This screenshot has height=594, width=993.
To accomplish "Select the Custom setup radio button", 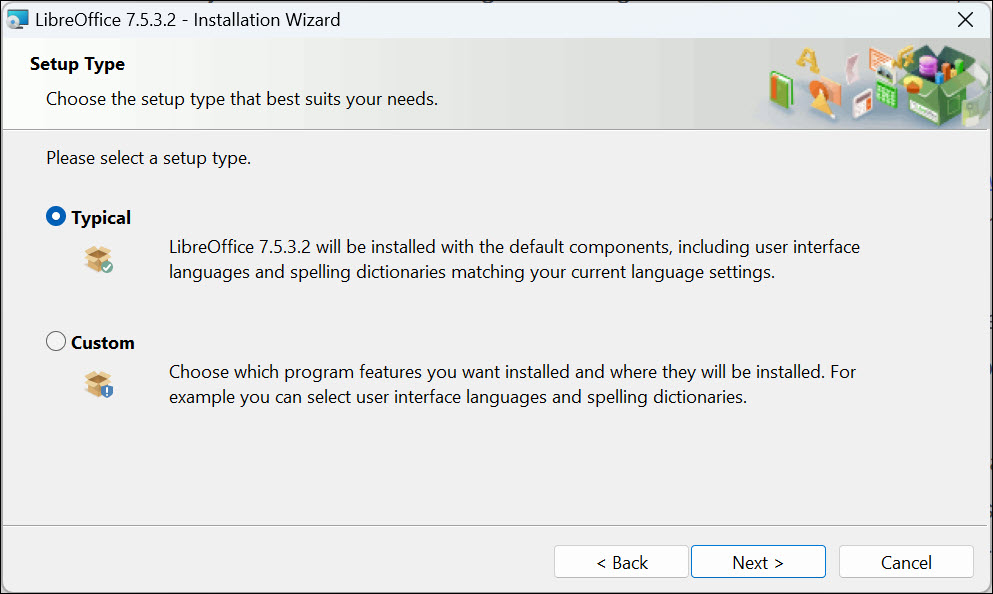I will [x=56, y=342].
